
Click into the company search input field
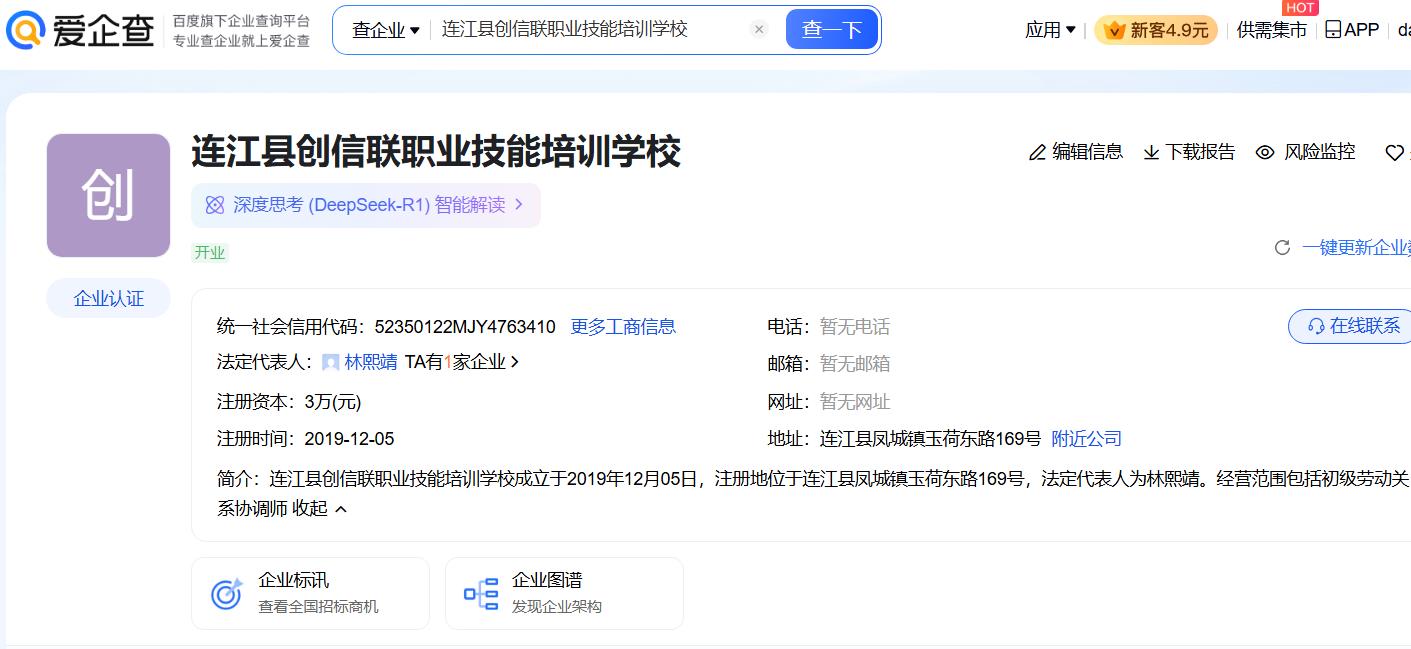(x=590, y=30)
